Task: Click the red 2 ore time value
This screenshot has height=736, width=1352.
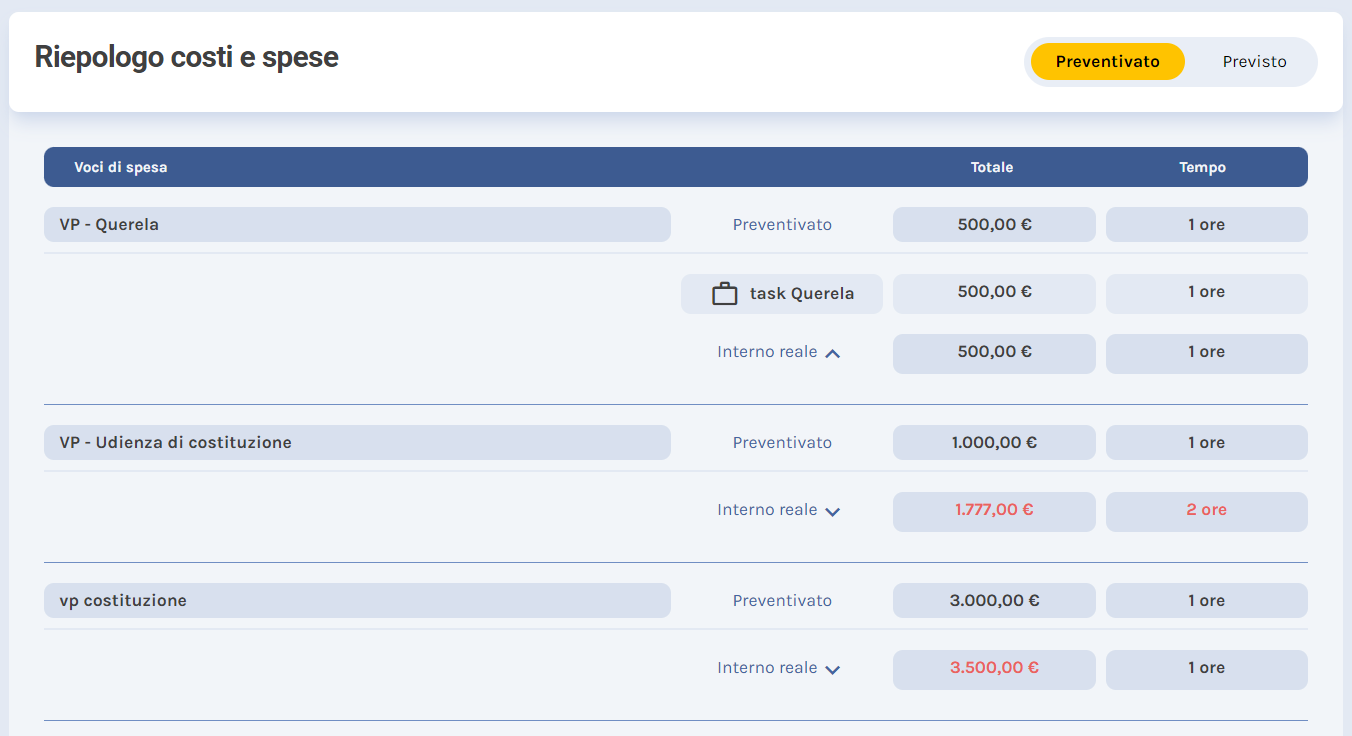Action: click(1206, 510)
